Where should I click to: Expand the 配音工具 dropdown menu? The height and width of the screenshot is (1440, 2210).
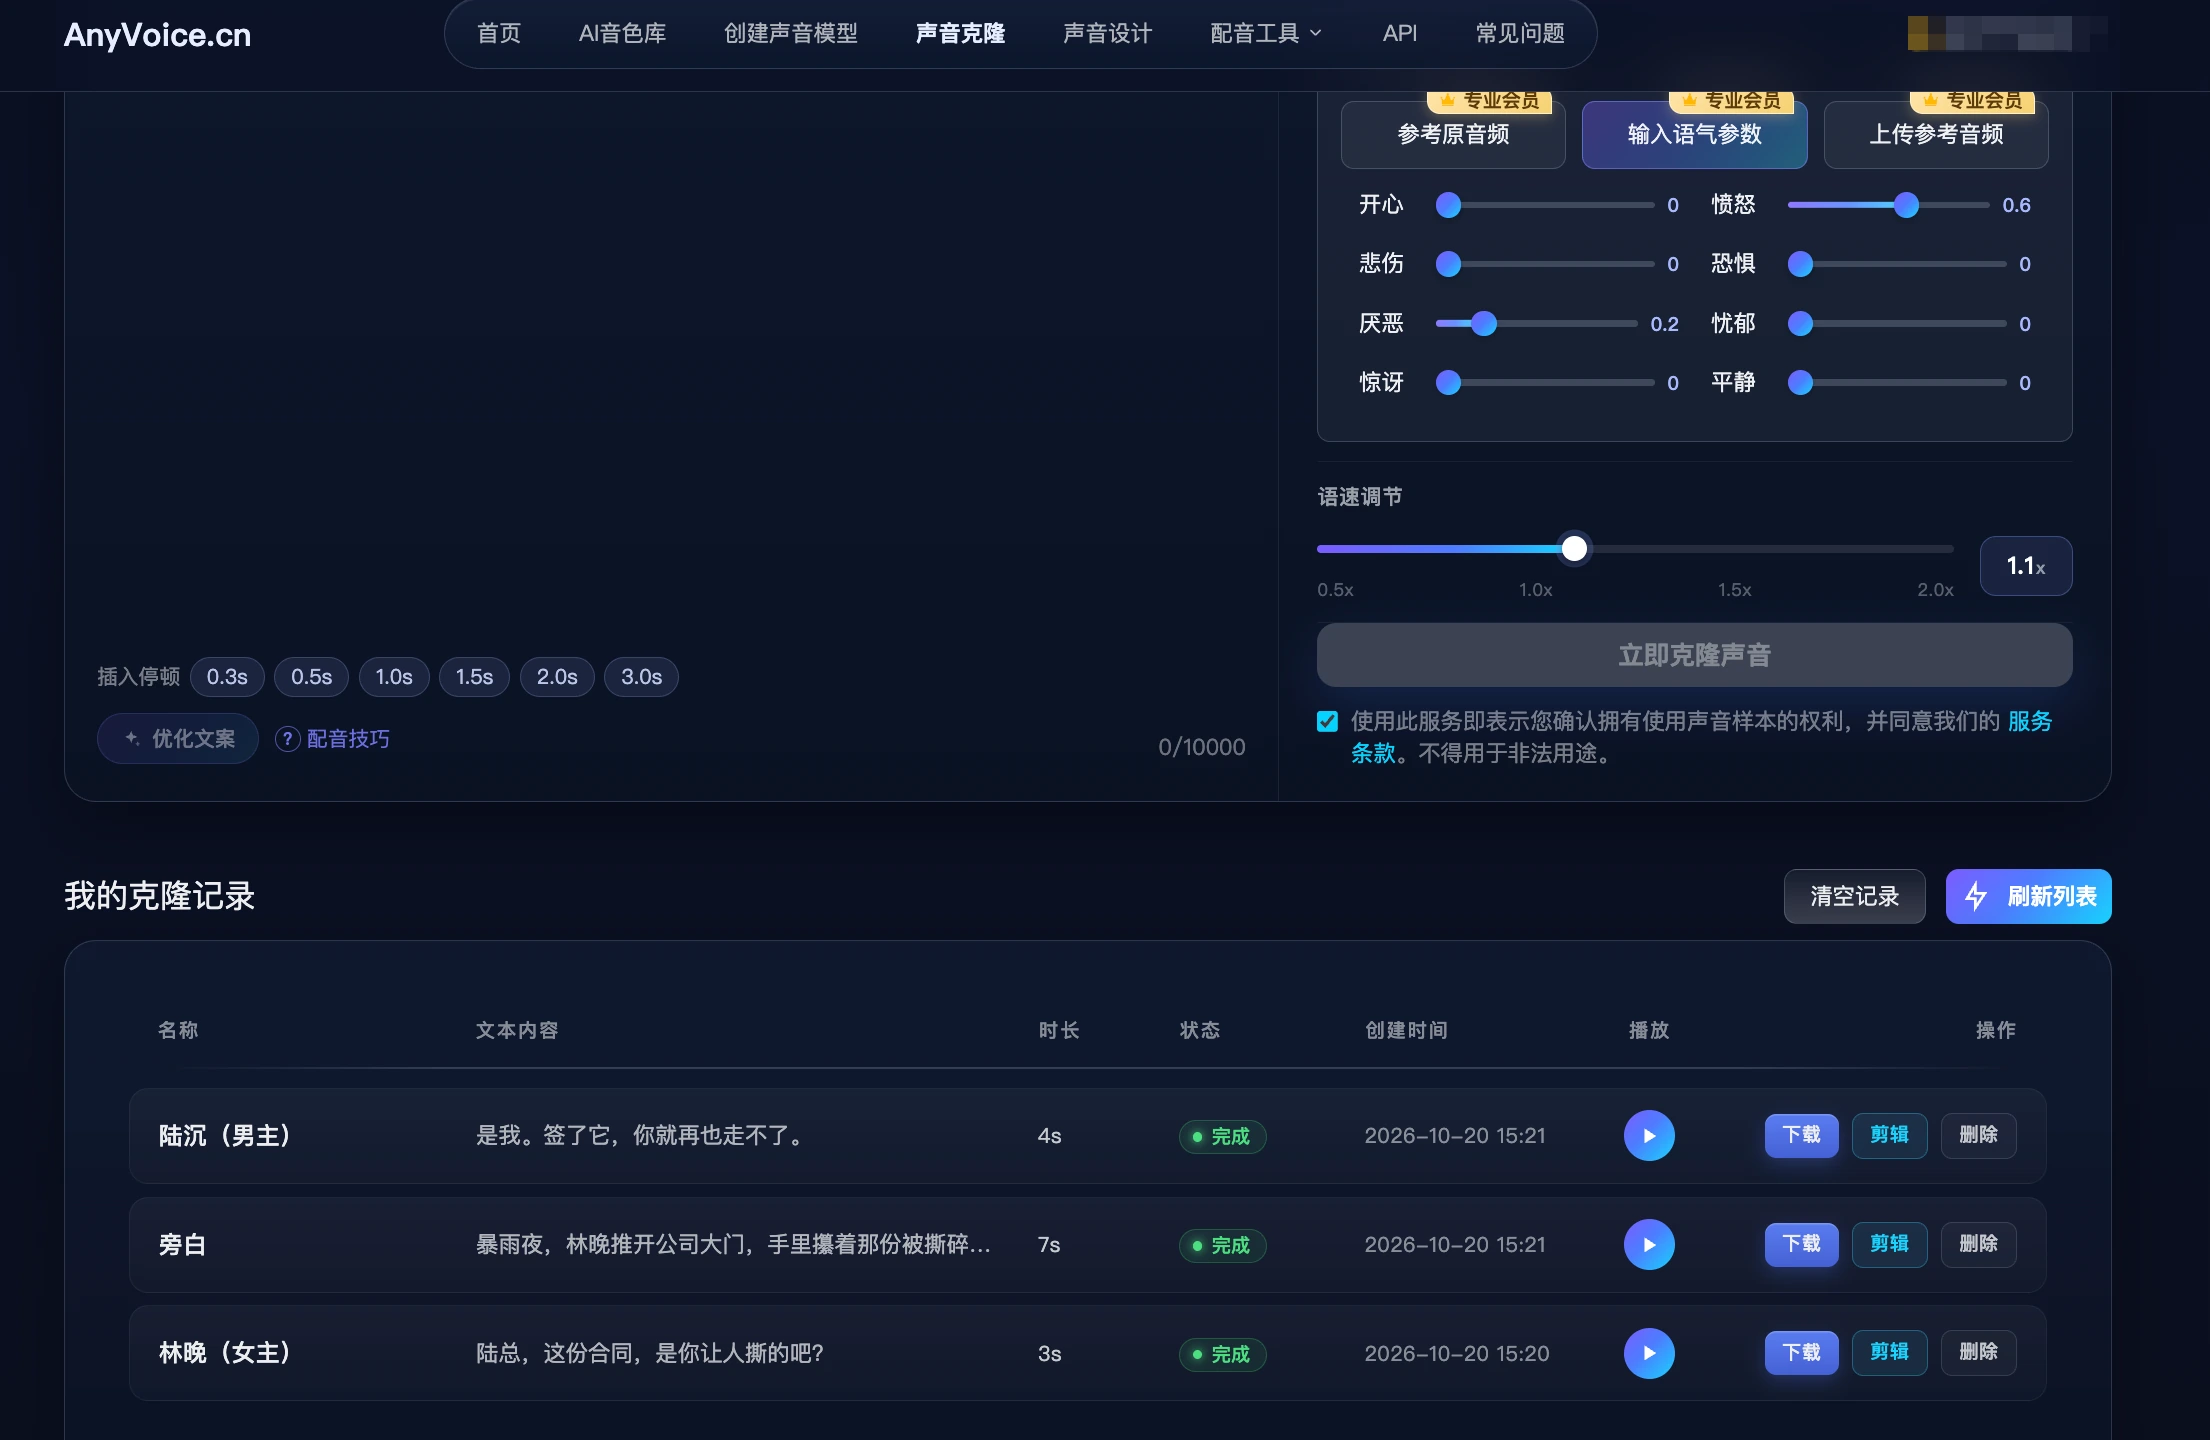(1266, 34)
